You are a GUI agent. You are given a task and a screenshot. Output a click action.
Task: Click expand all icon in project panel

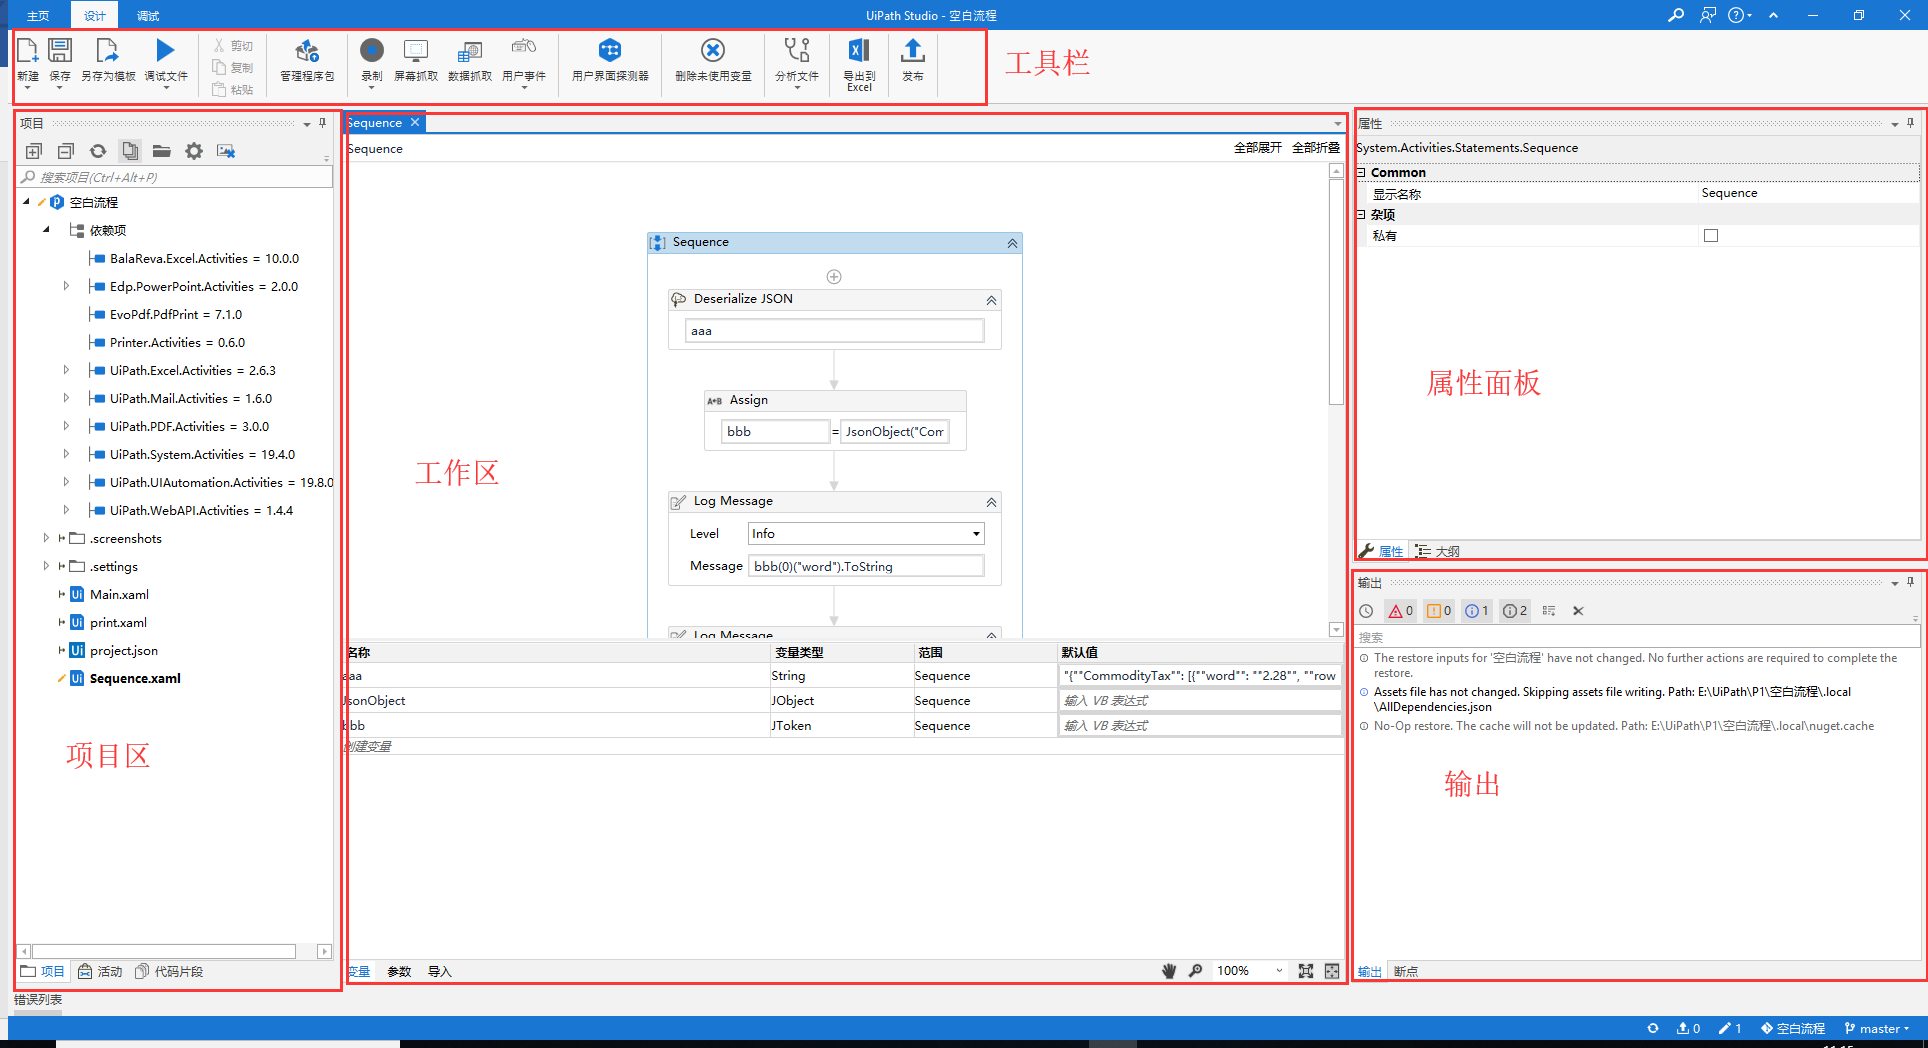[34, 151]
